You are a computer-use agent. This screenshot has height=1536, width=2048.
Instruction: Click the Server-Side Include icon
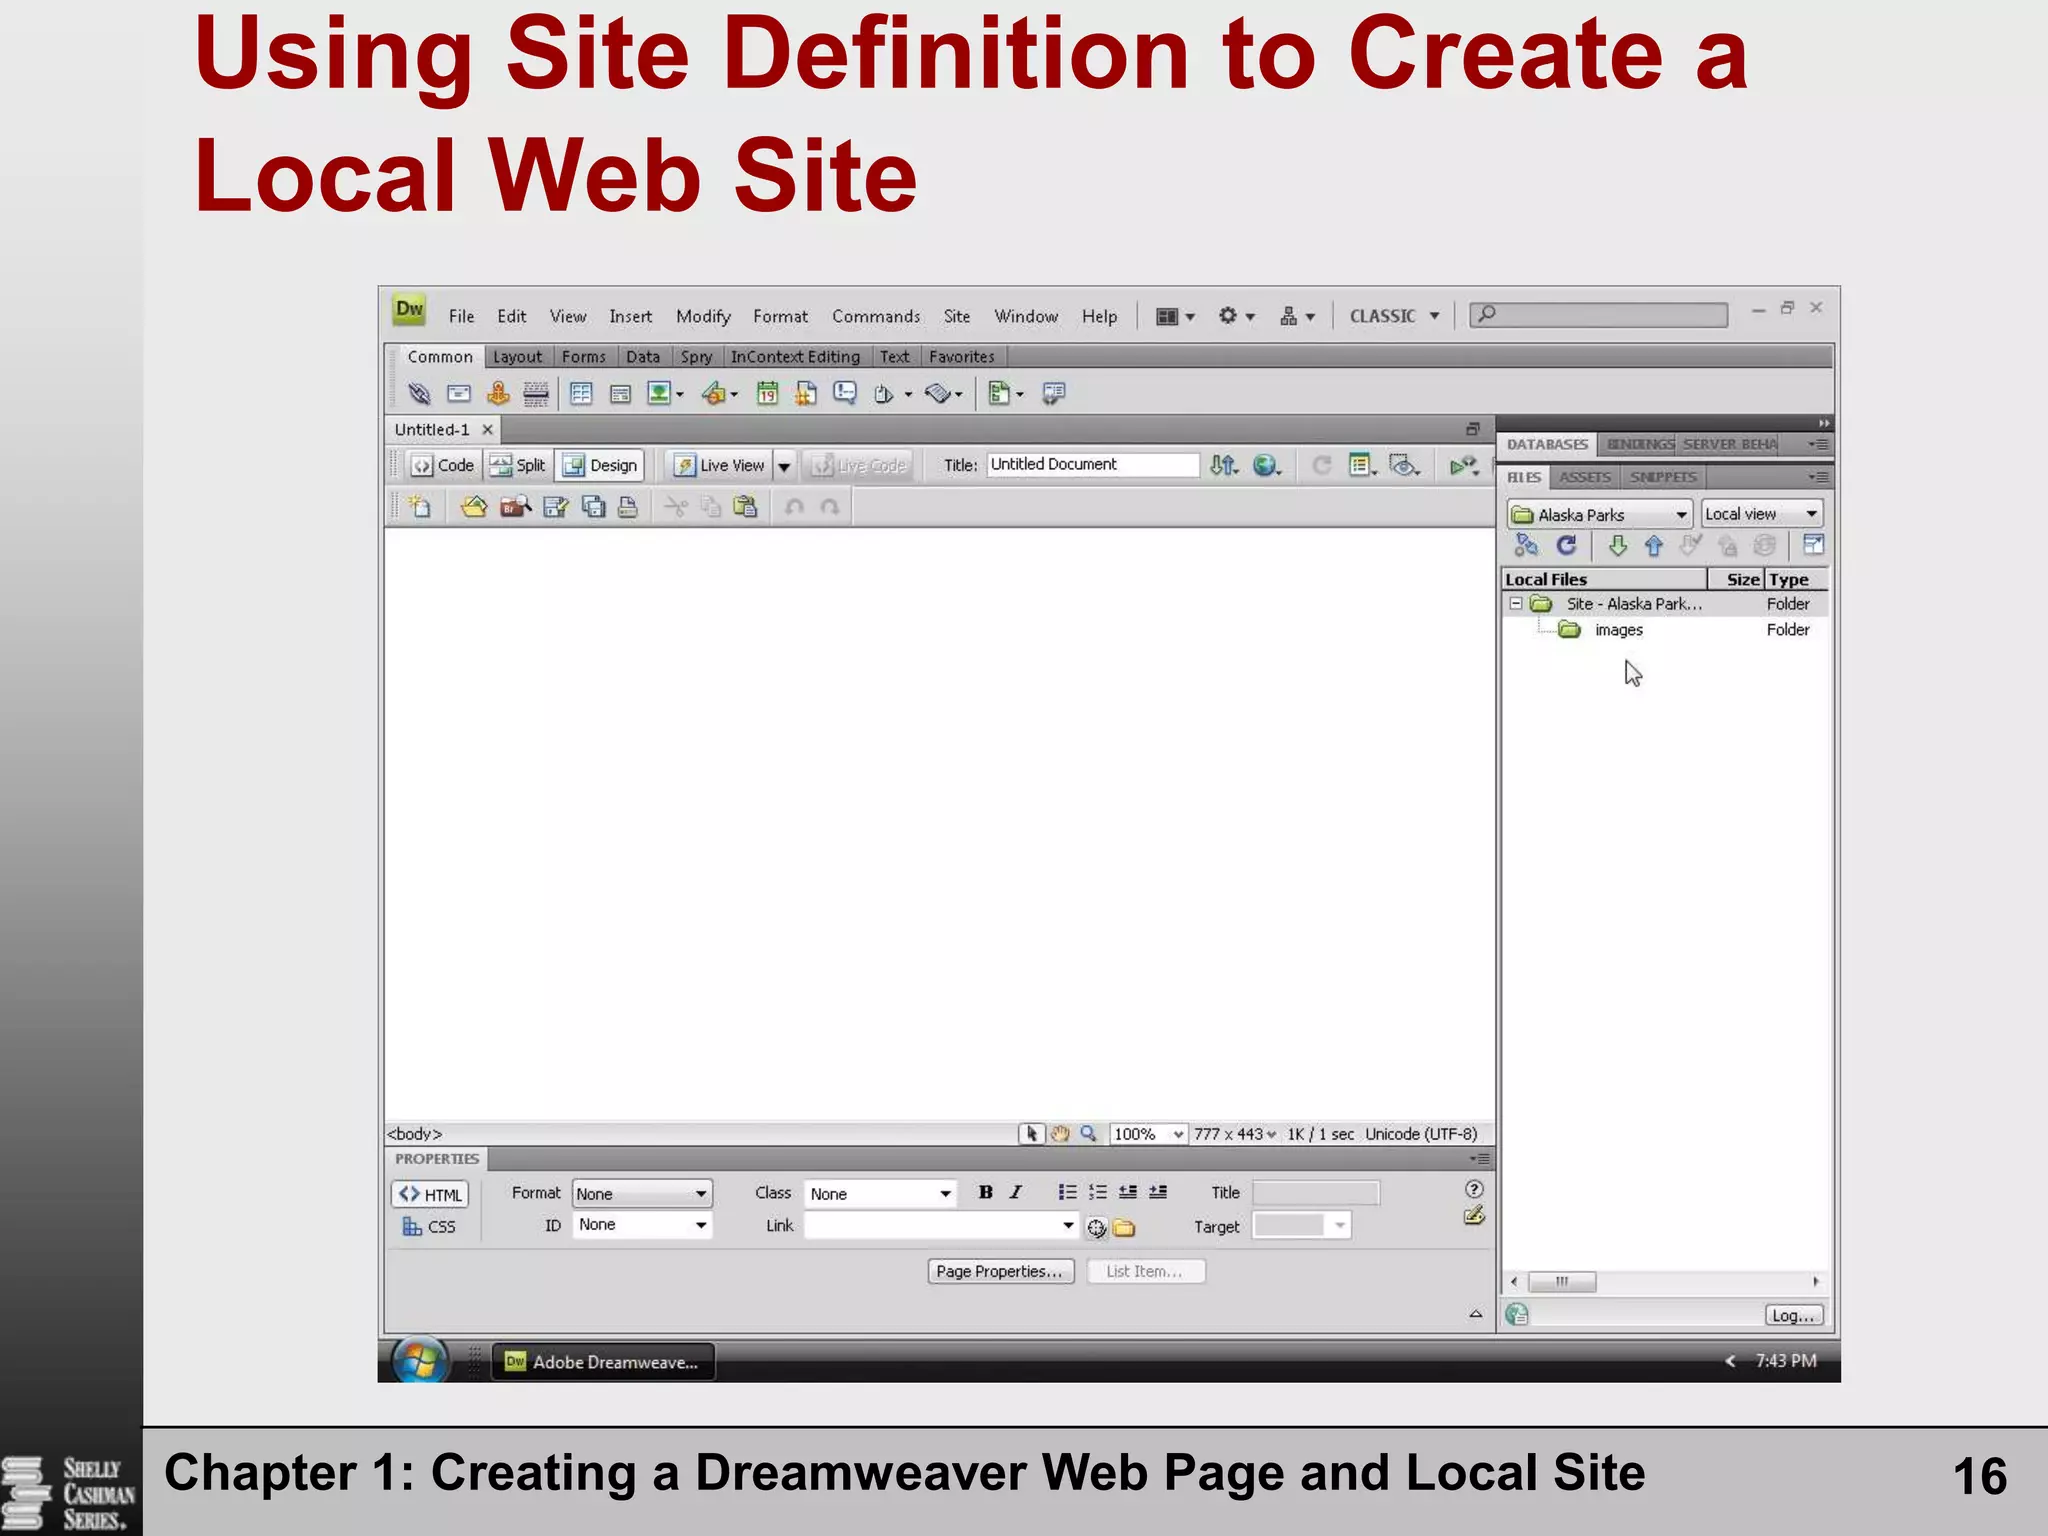tap(805, 394)
